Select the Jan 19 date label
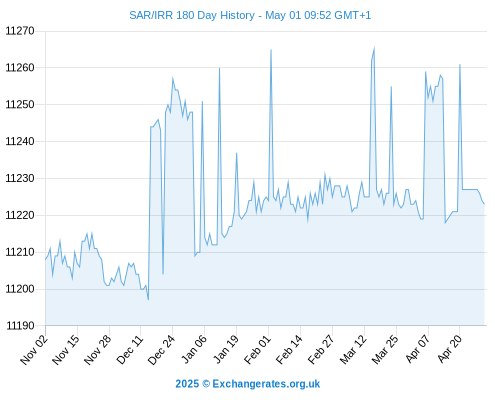The width and height of the screenshot is (495, 400). click(x=226, y=349)
